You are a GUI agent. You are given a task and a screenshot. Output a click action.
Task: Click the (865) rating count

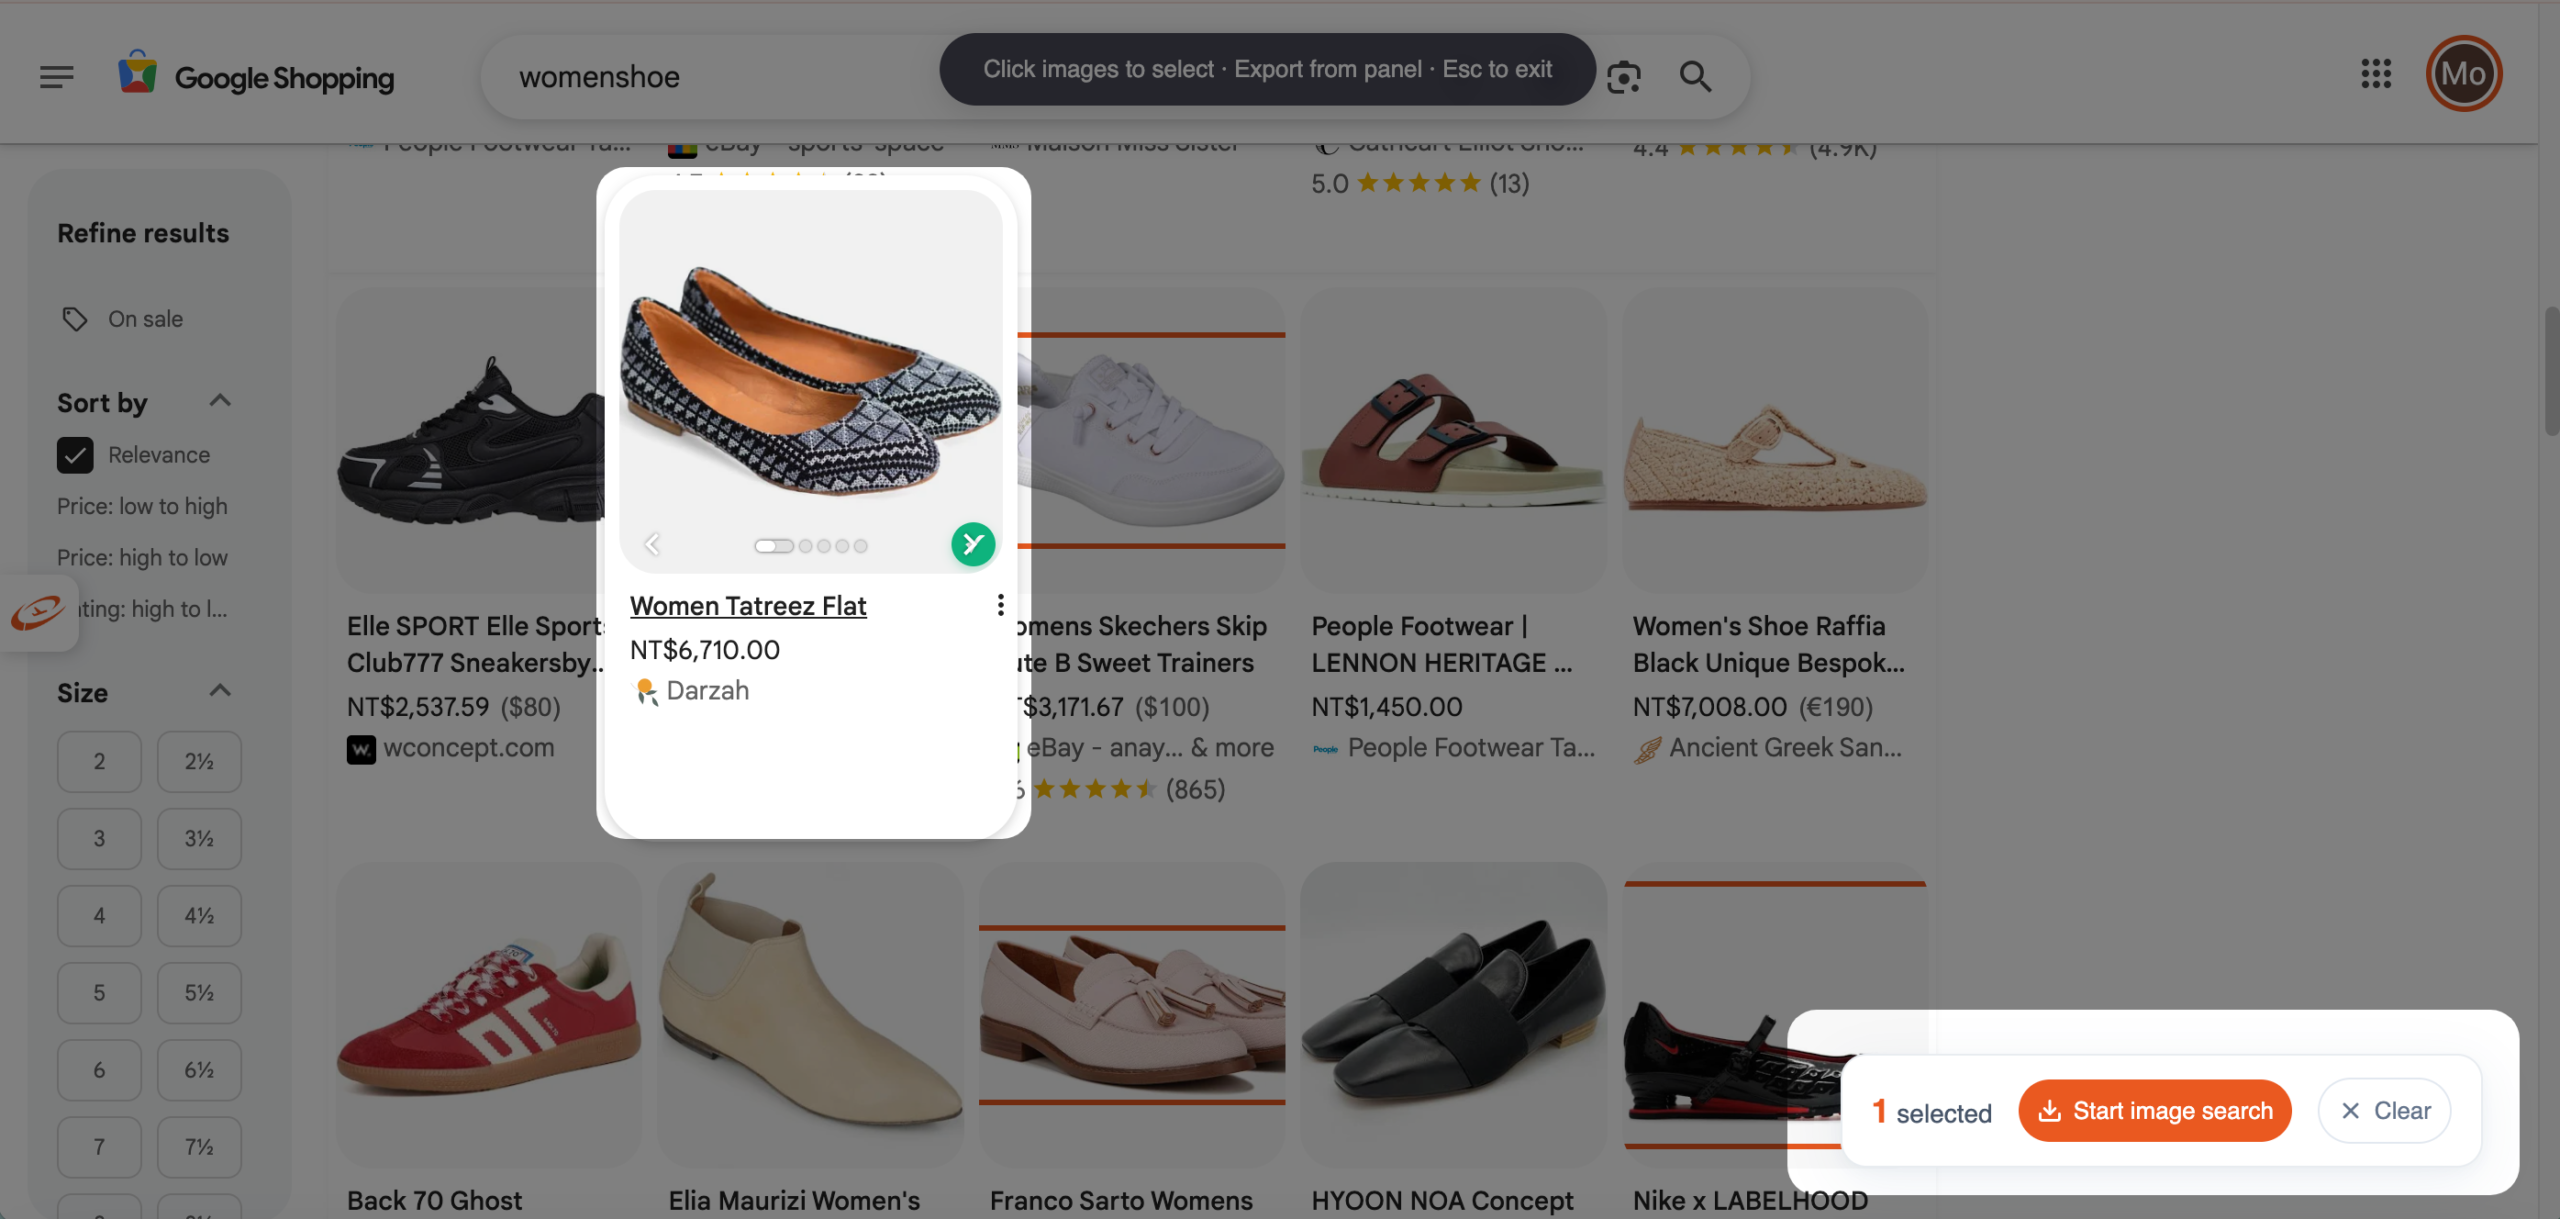click(x=1195, y=790)
